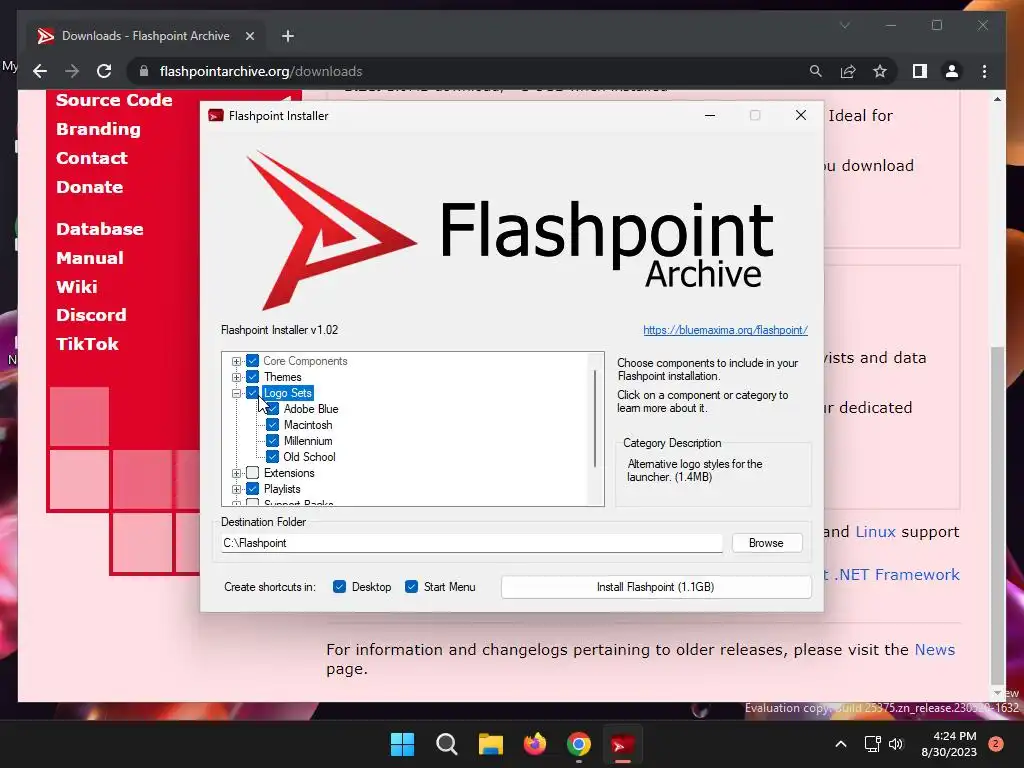
Task: Click the browser forward arrow
Action: pyautogui.click(x=72, y=71)
